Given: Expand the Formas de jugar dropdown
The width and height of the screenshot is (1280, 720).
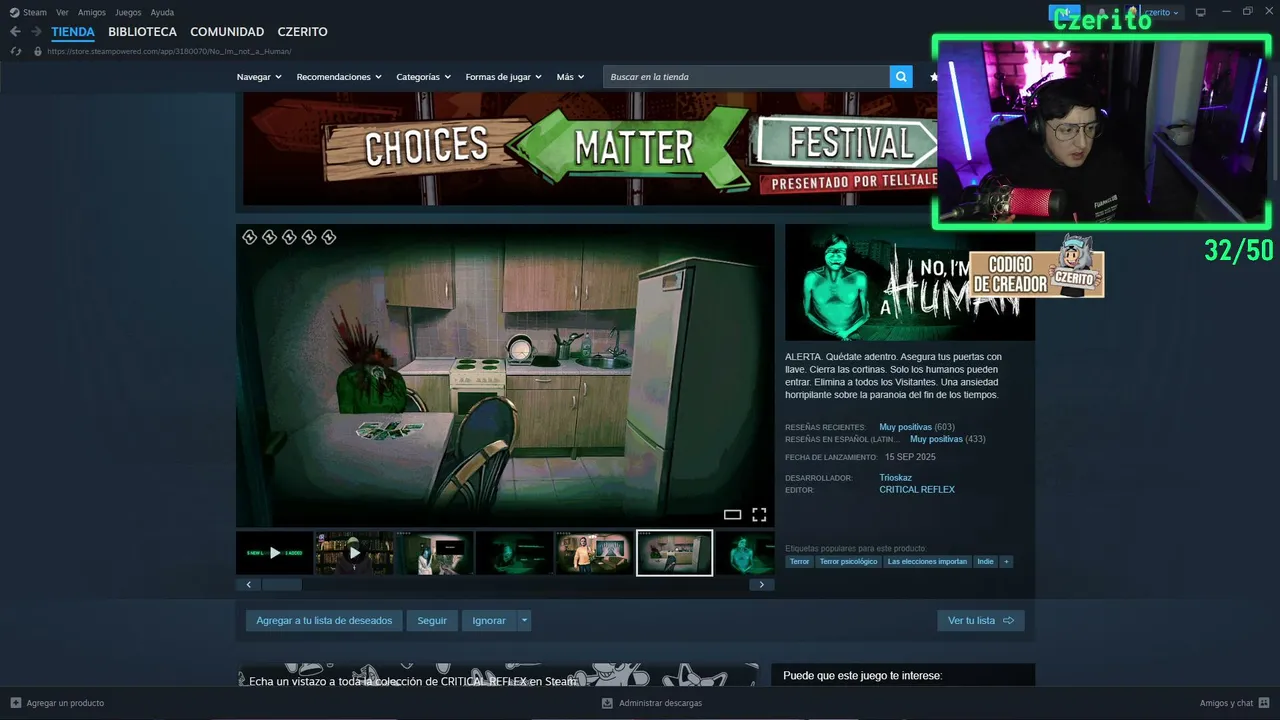Looking at the screenshot, I should click(x=504, y=77).
